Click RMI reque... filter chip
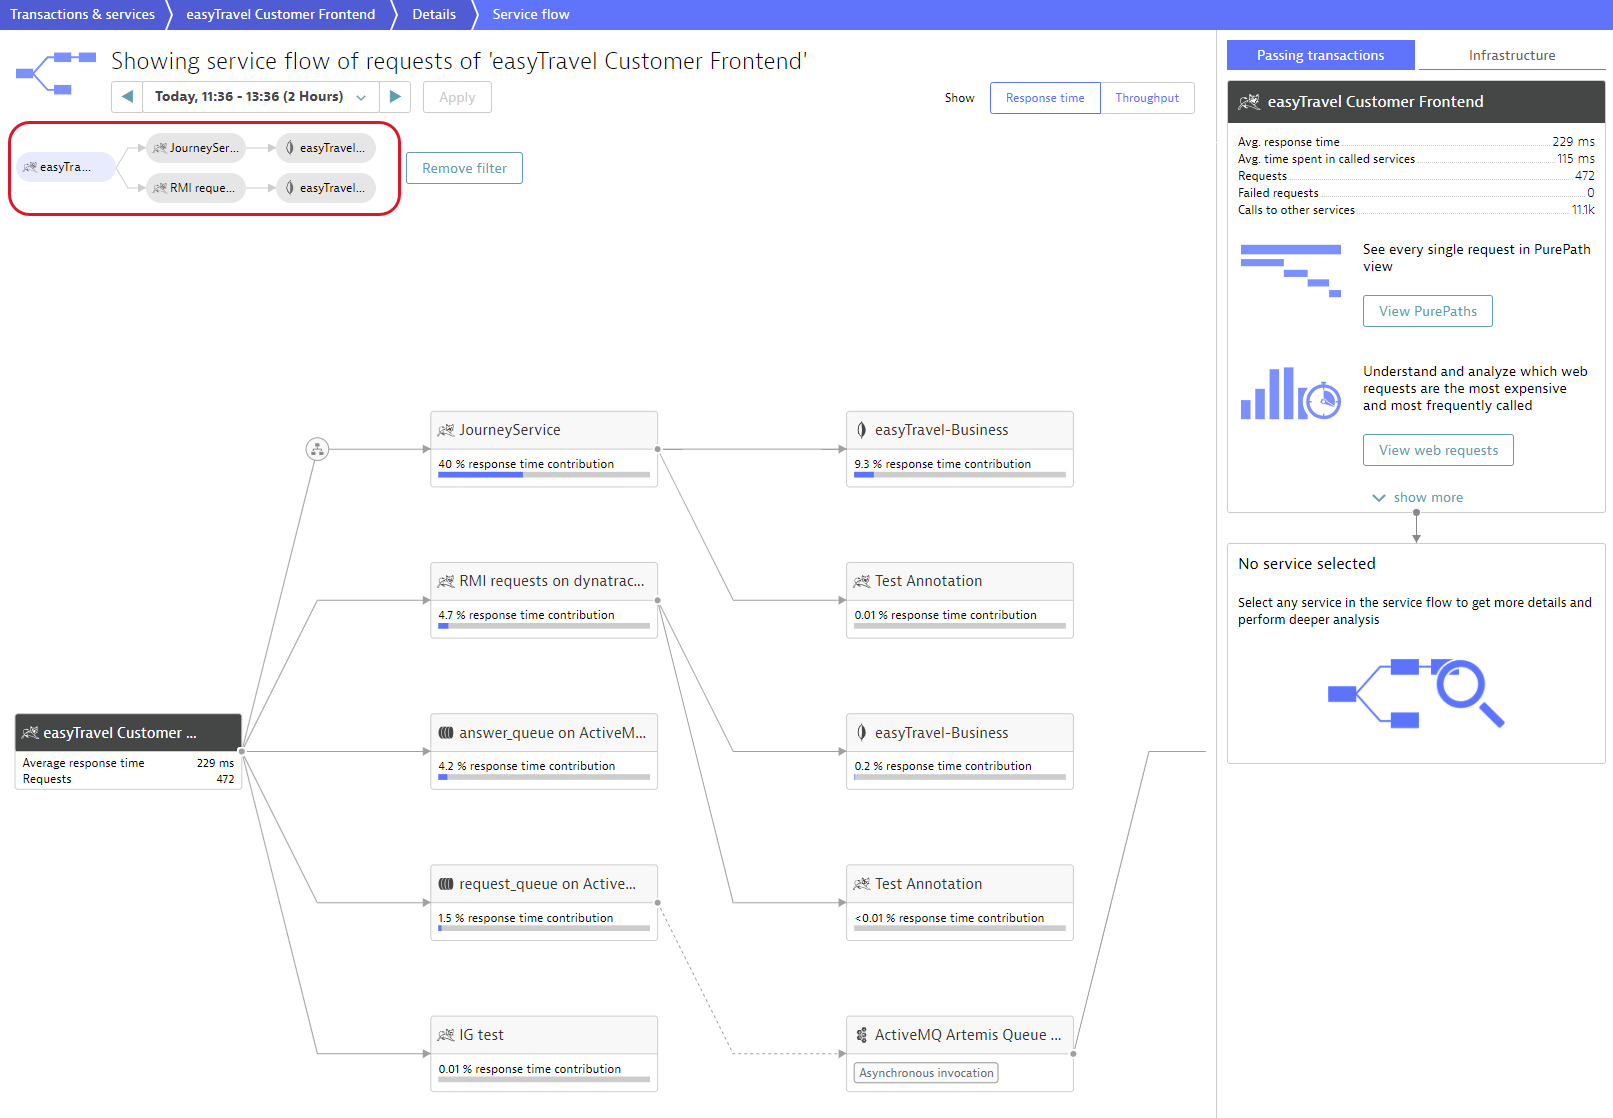Image resolution: width=1613 pixels, height=1118 pixels. 196,188
